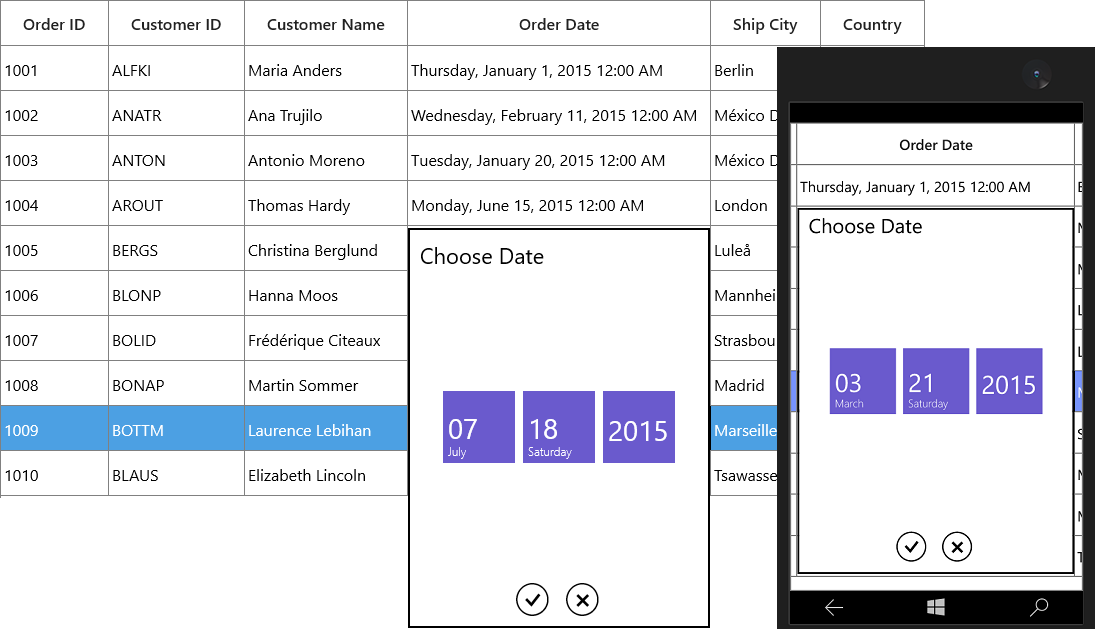Select the Ana Trujilo name cell
Viewport: 1095px width, 629px height.
(x=325, y=114)
